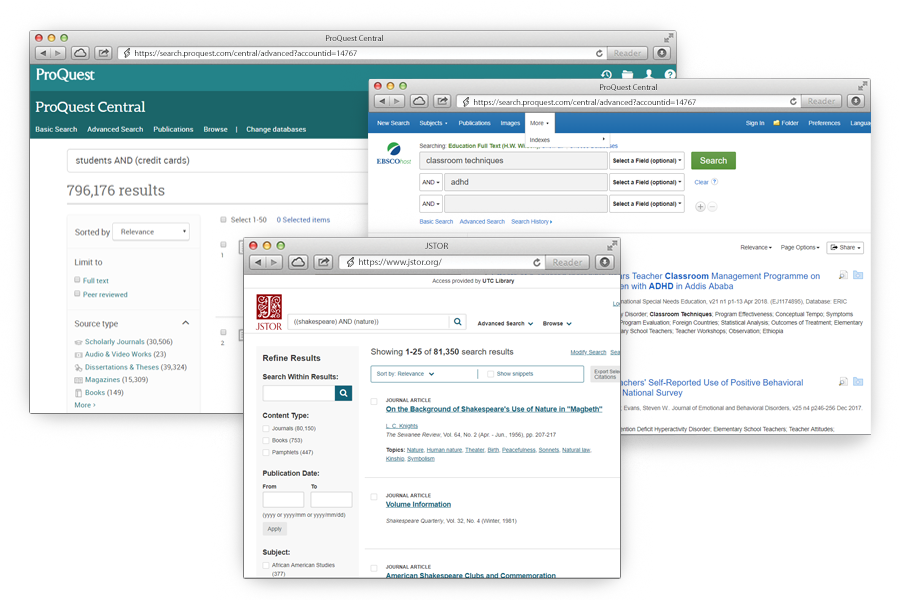Reload page in the EBSCO window

click(793, 102)
